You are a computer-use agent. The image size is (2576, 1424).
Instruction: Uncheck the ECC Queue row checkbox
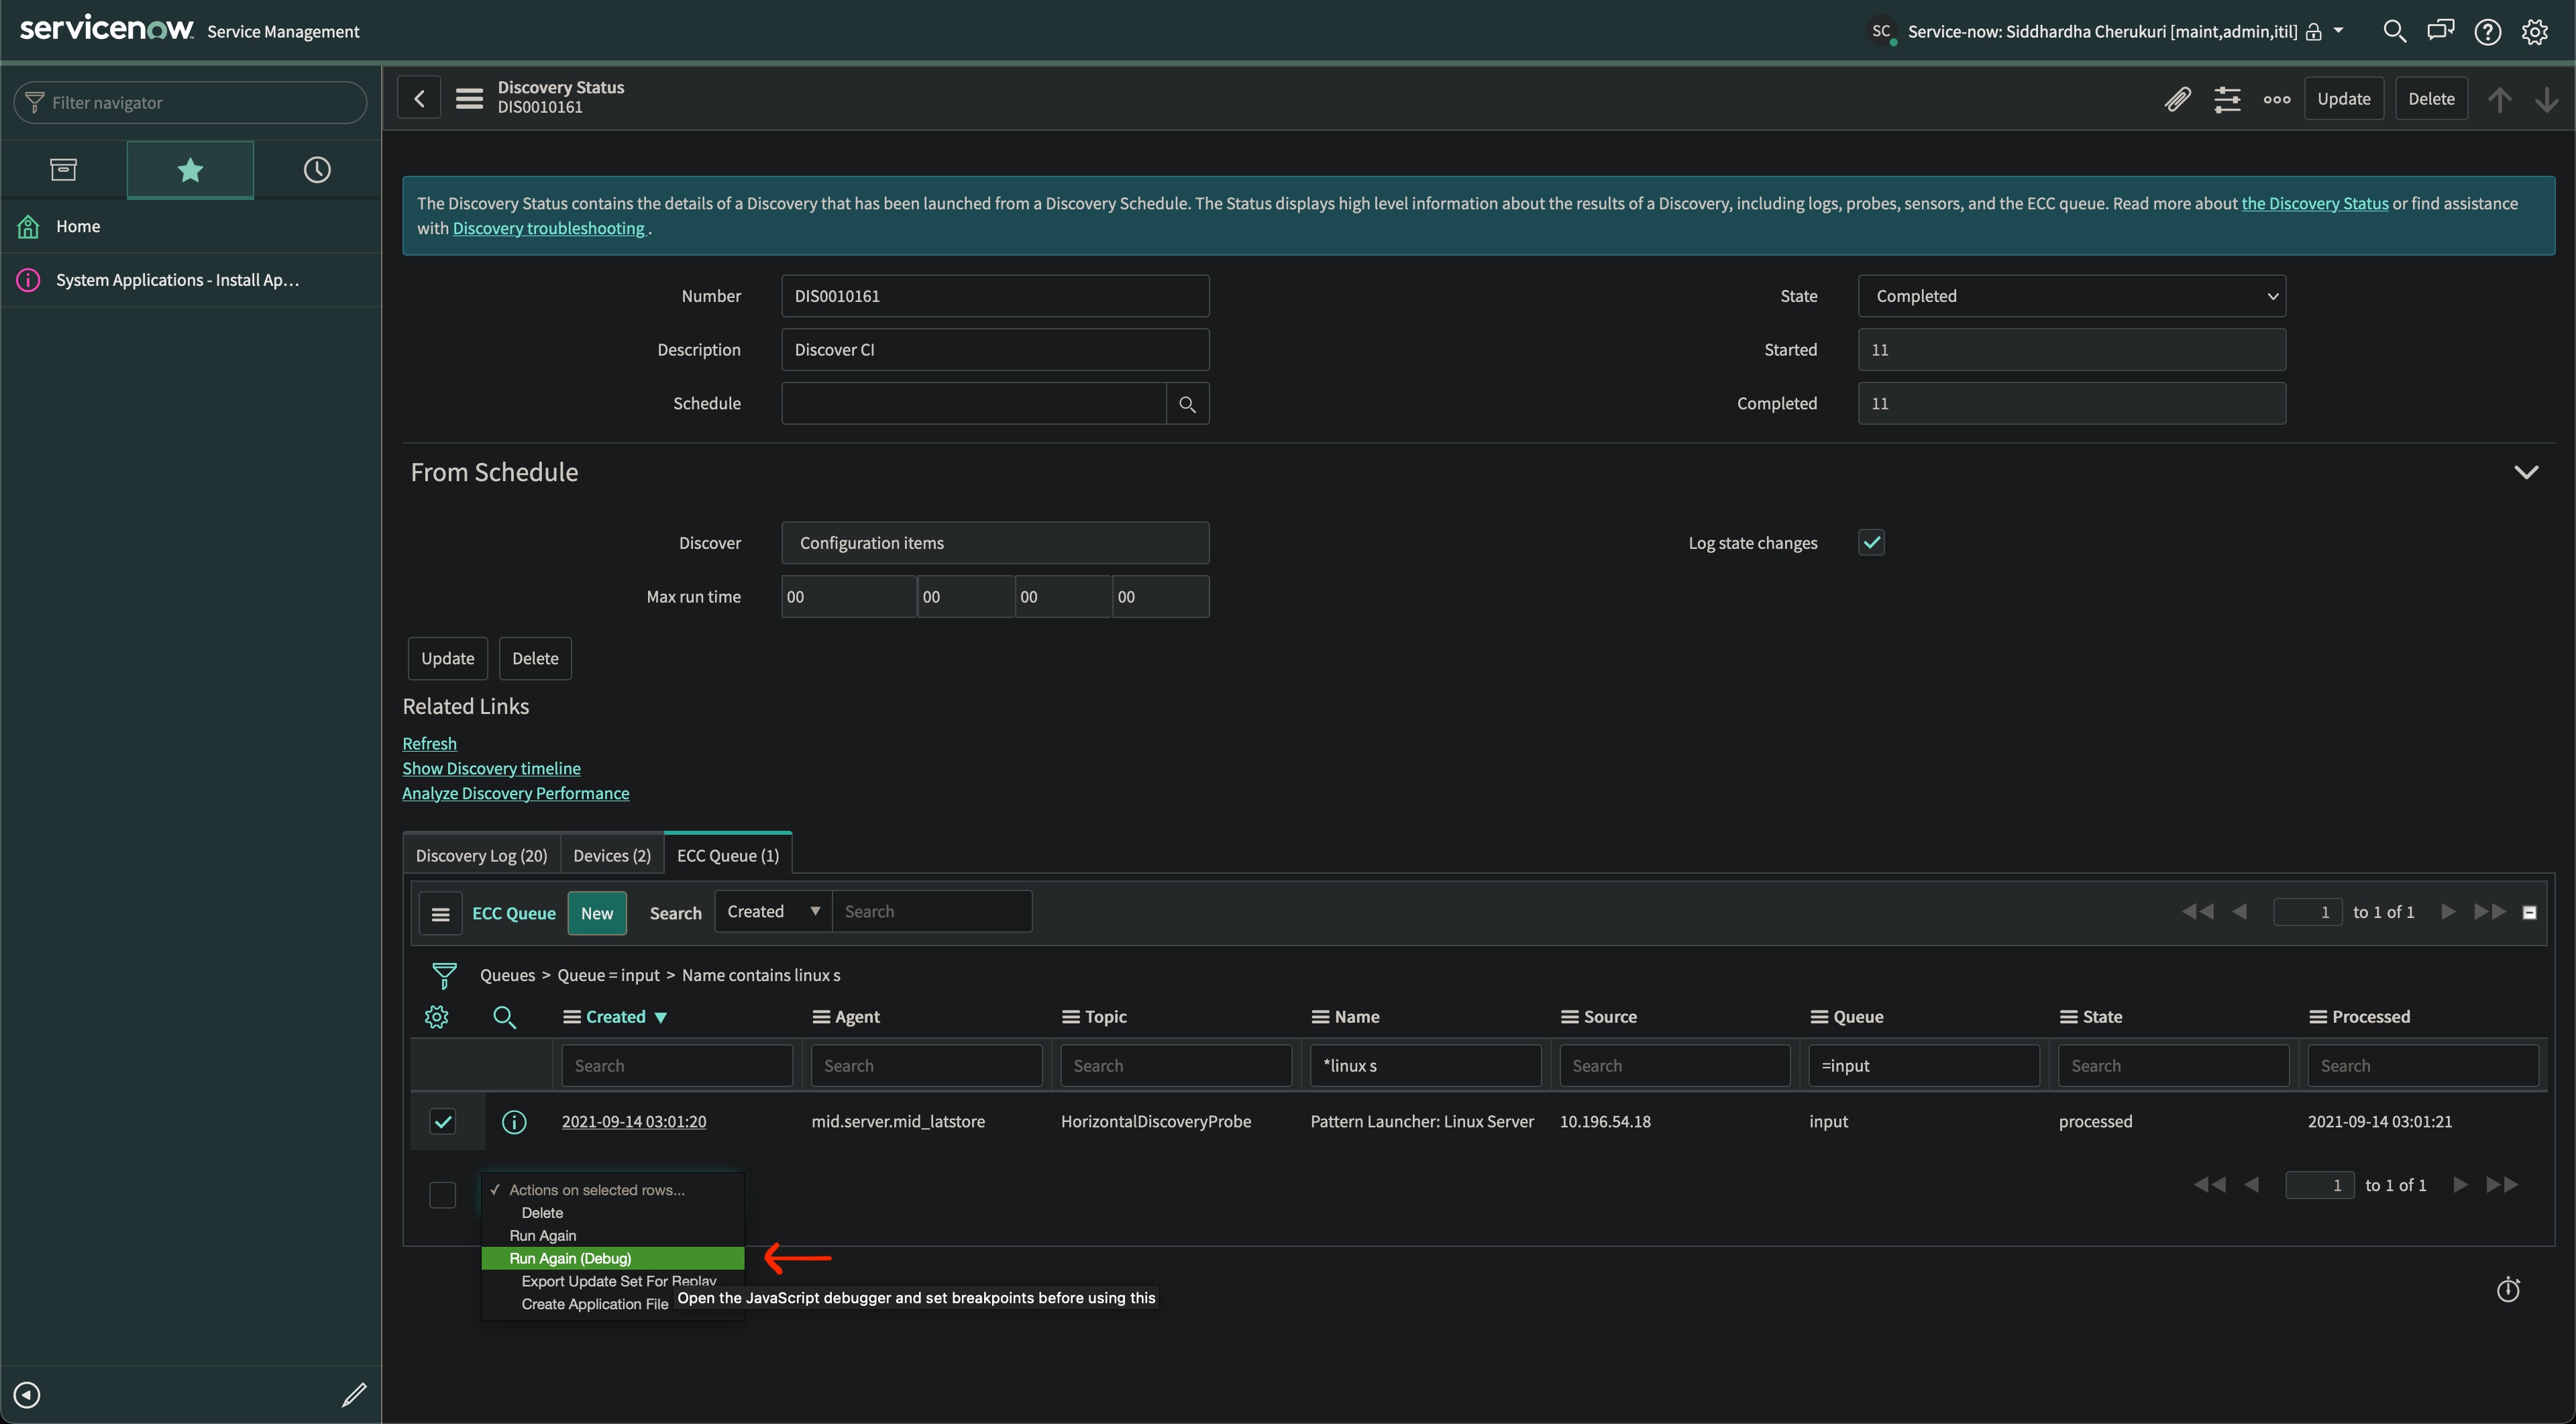pos(443,1122)
